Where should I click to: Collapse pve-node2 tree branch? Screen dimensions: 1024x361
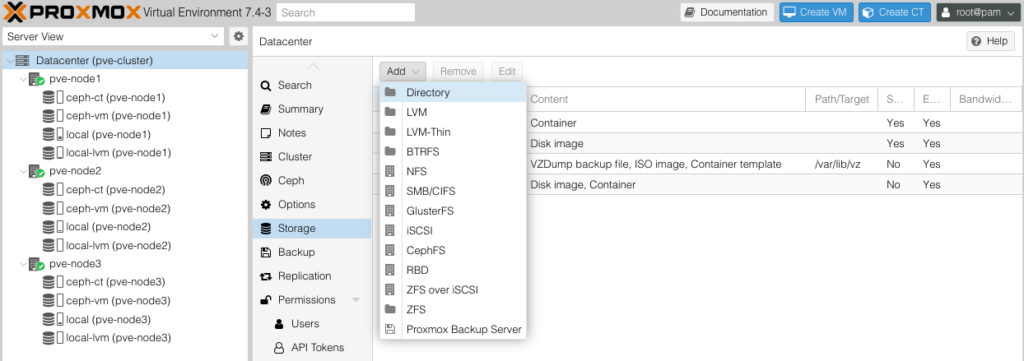(24, 171)
